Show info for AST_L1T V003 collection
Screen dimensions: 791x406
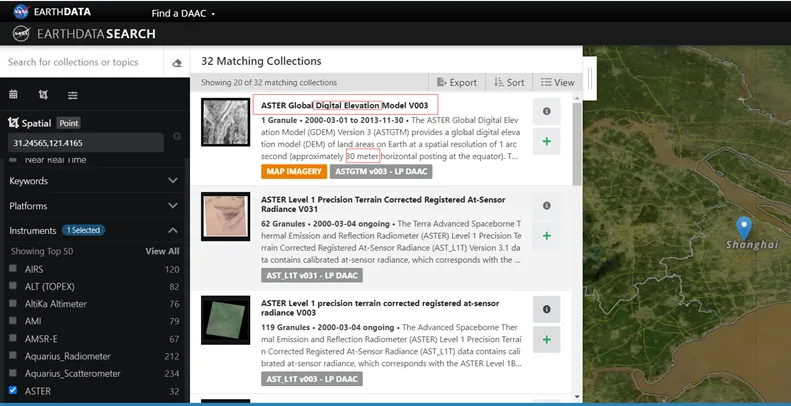click(546, 309)
